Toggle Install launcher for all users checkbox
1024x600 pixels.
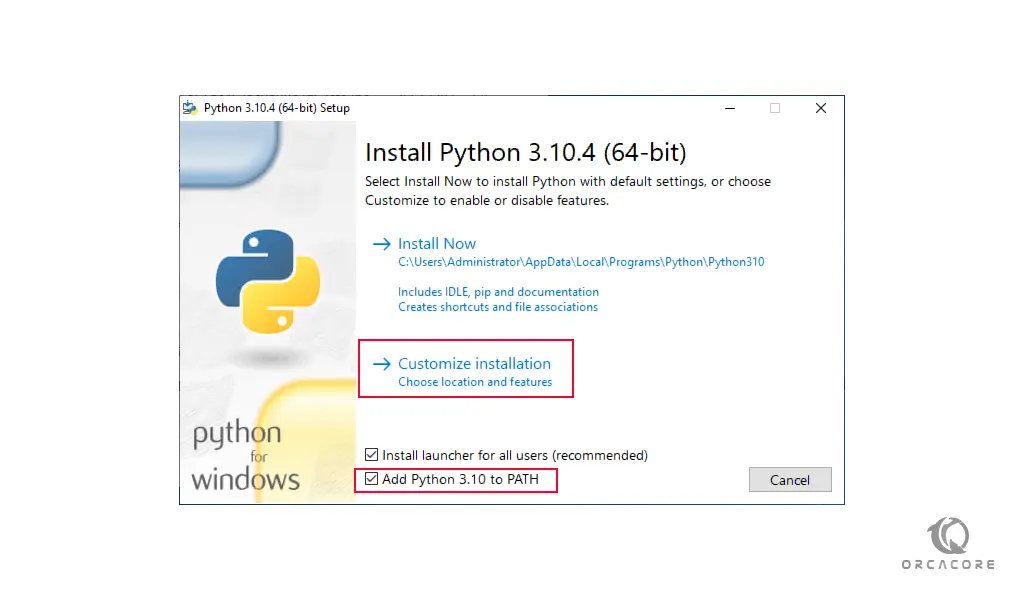point(372,454)
